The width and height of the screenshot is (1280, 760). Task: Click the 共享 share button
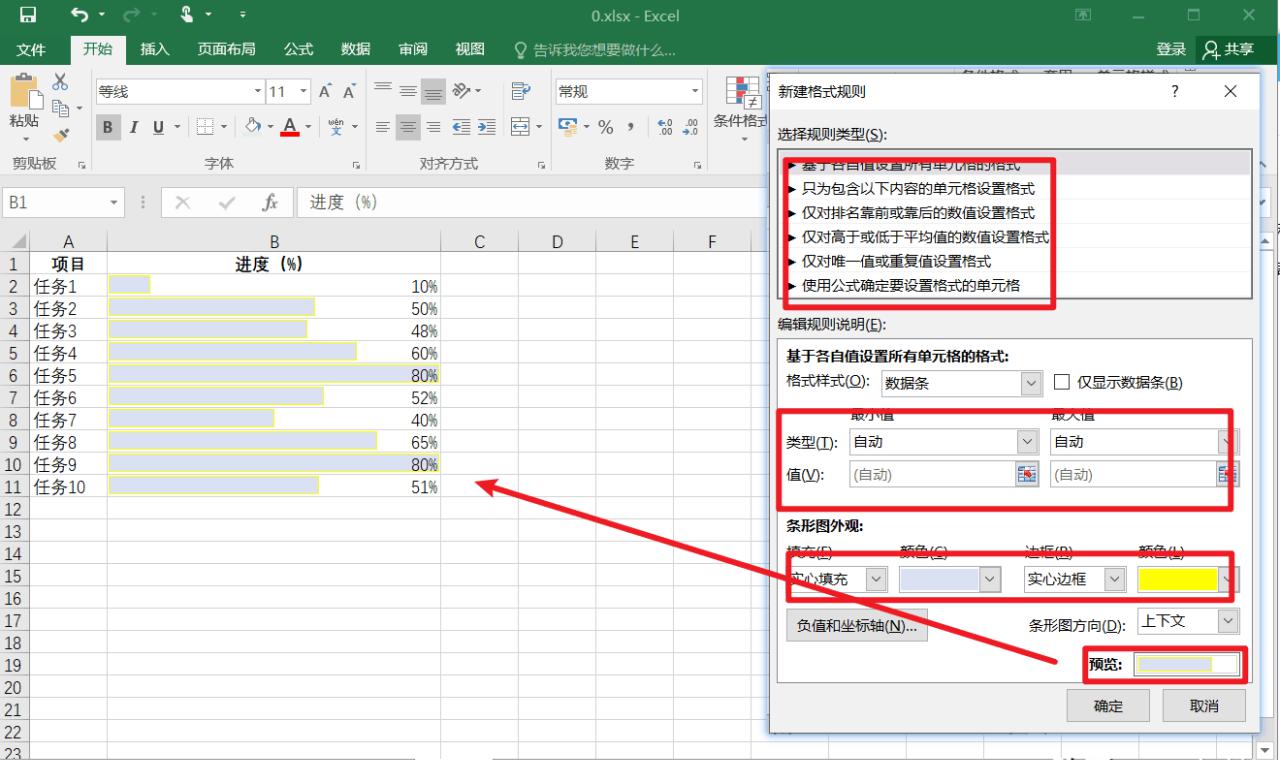pos(1229,49)
